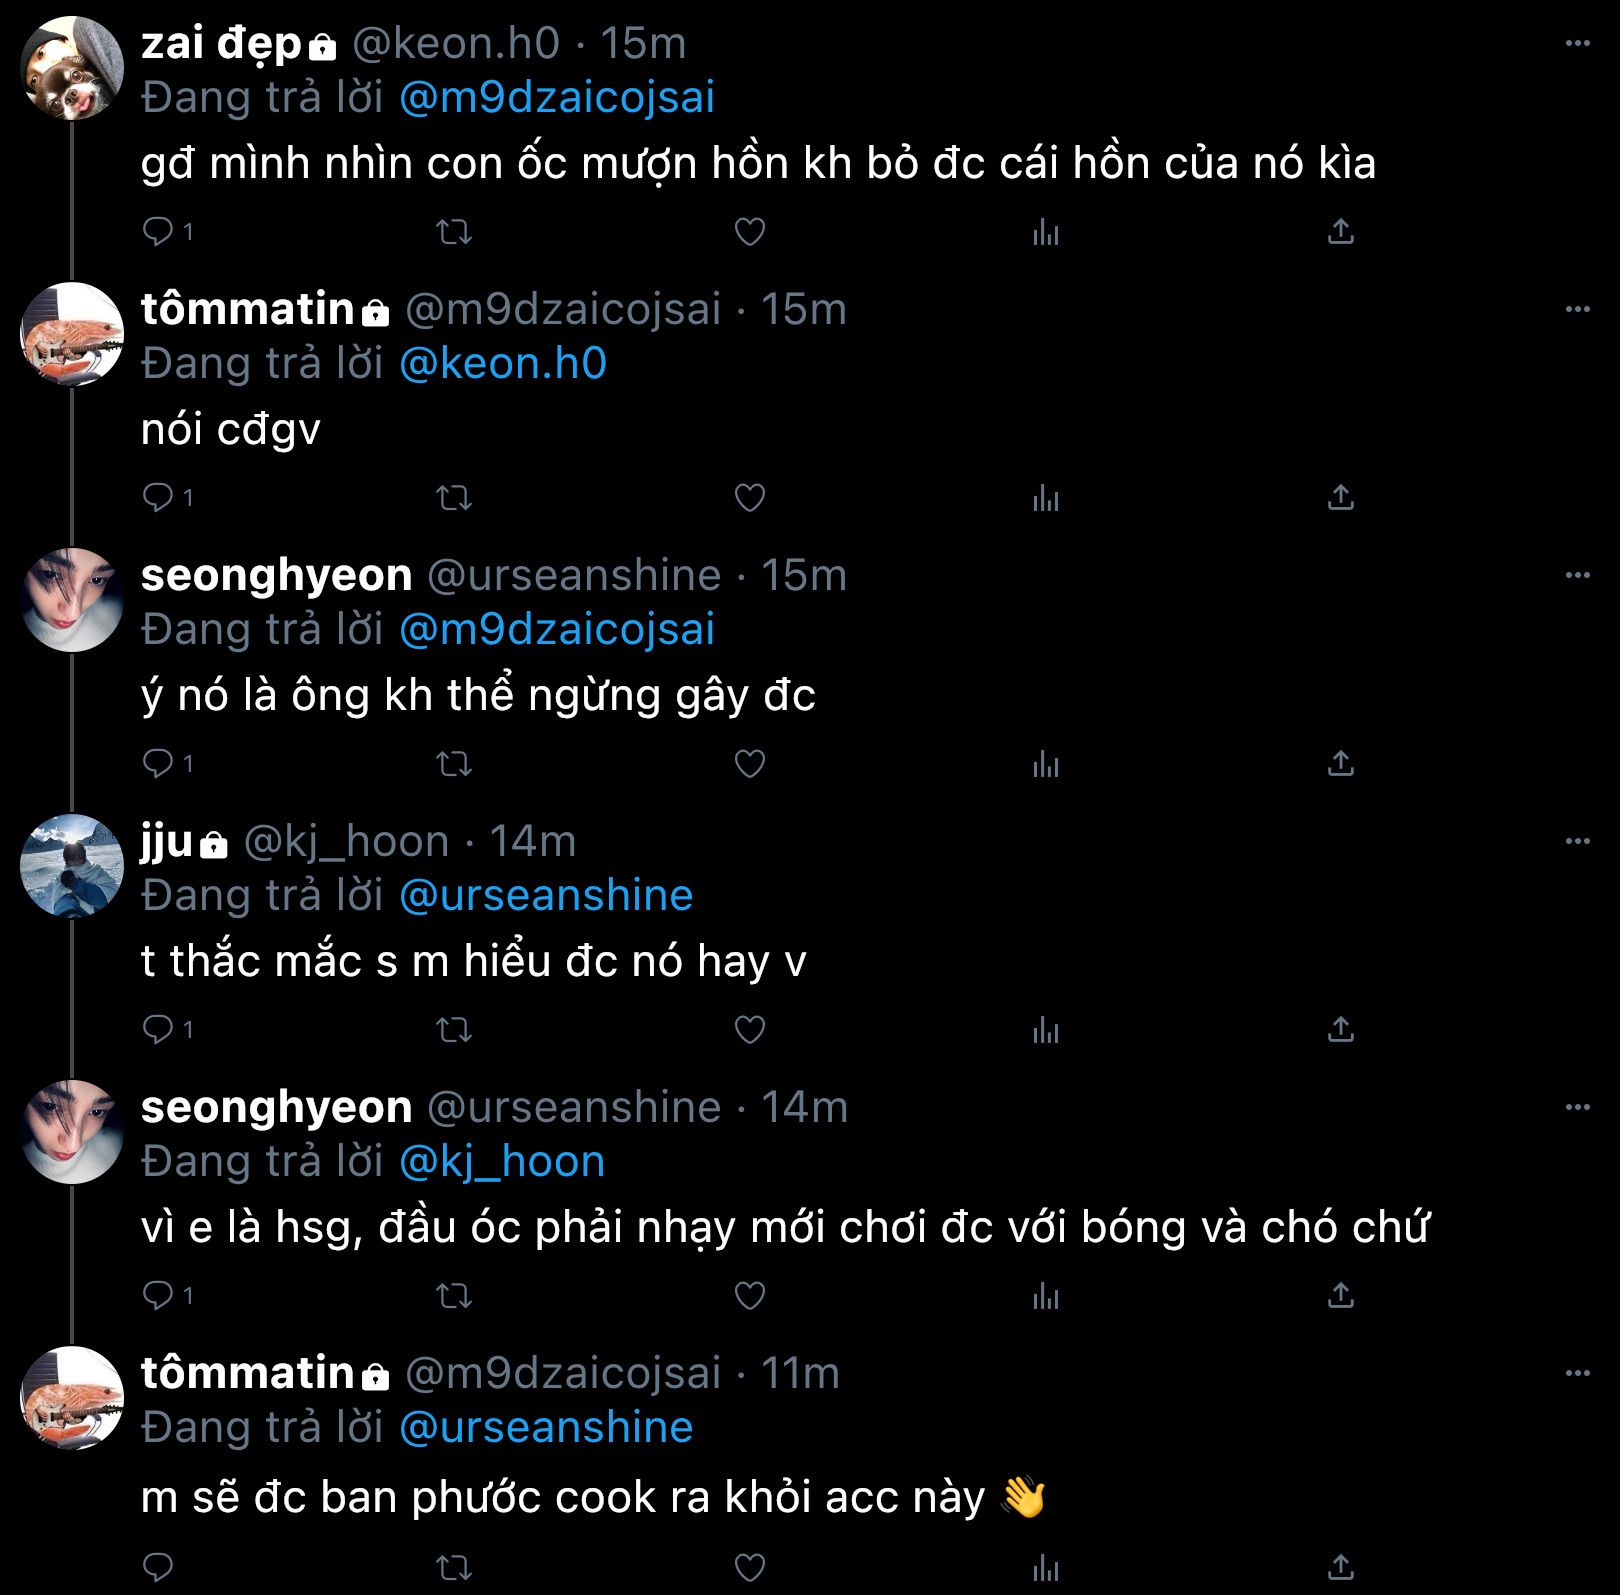Like seonghyeon's "vì e là hsg" tweet
This screenshot has height=1595, width=1620.
click(749, 1296)
